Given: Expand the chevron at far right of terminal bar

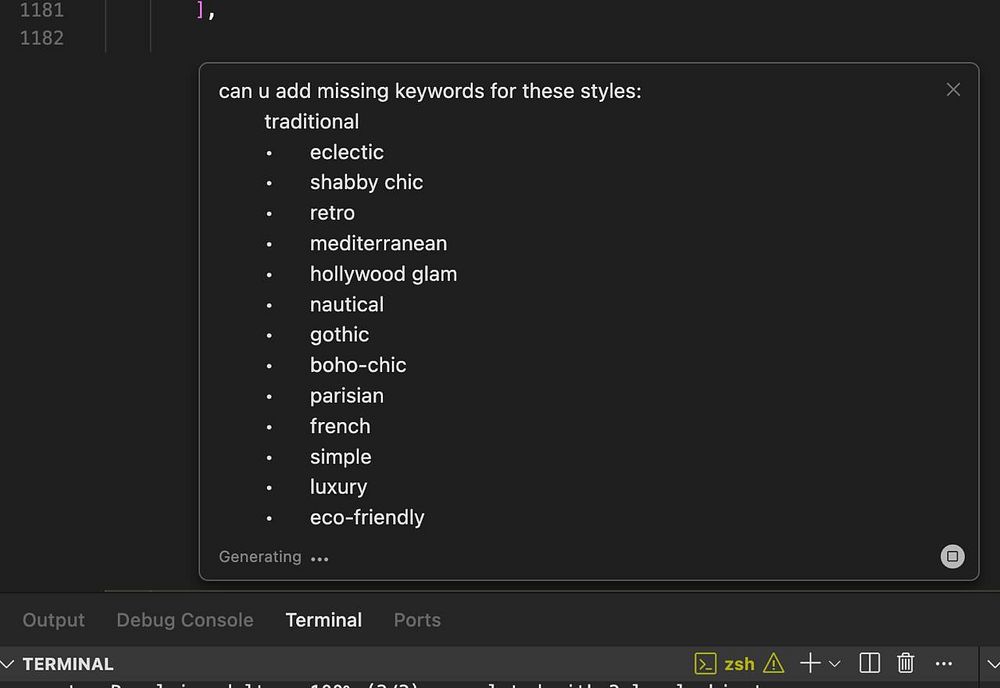Looking at the screenshot, I should coord(992,663).
